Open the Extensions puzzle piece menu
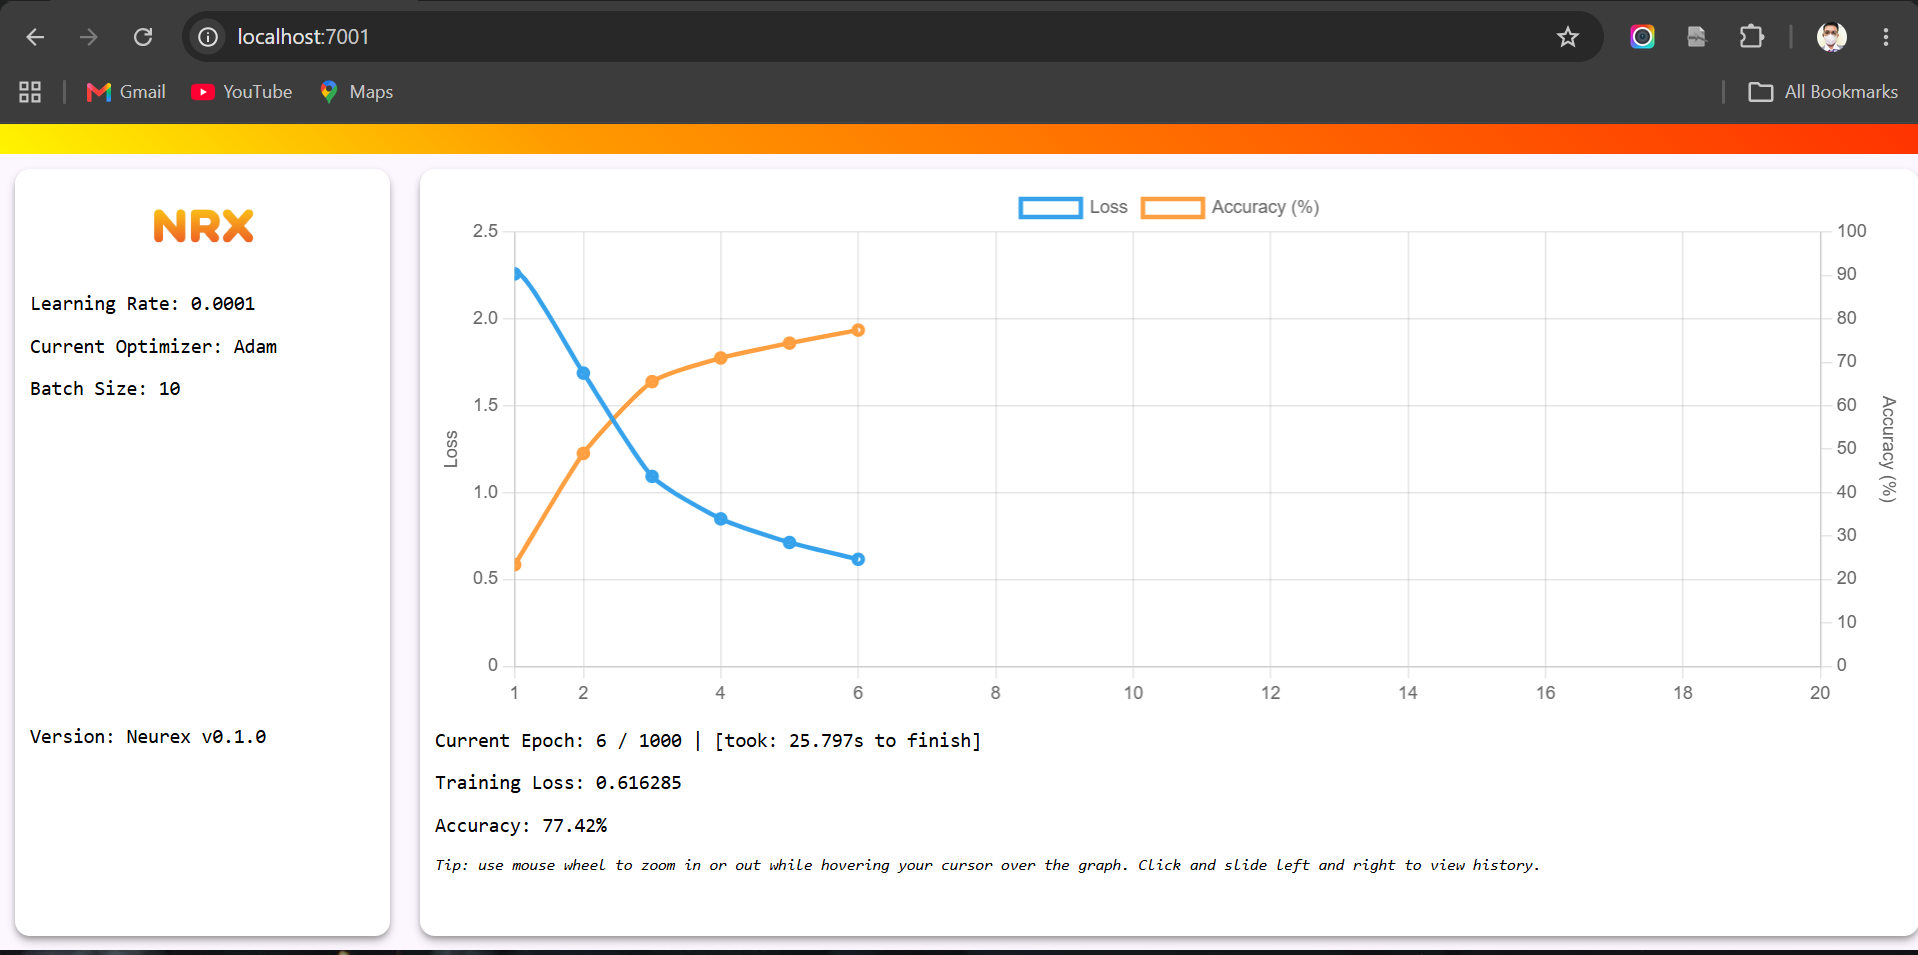The height and width of the screenshot is (955, 1918). (x=1751, y=37)
